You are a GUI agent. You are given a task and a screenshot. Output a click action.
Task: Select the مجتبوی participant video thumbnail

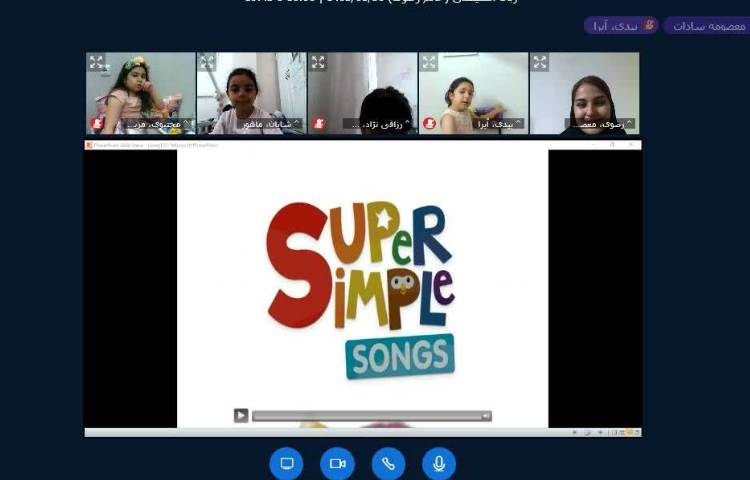click(141, 93)
